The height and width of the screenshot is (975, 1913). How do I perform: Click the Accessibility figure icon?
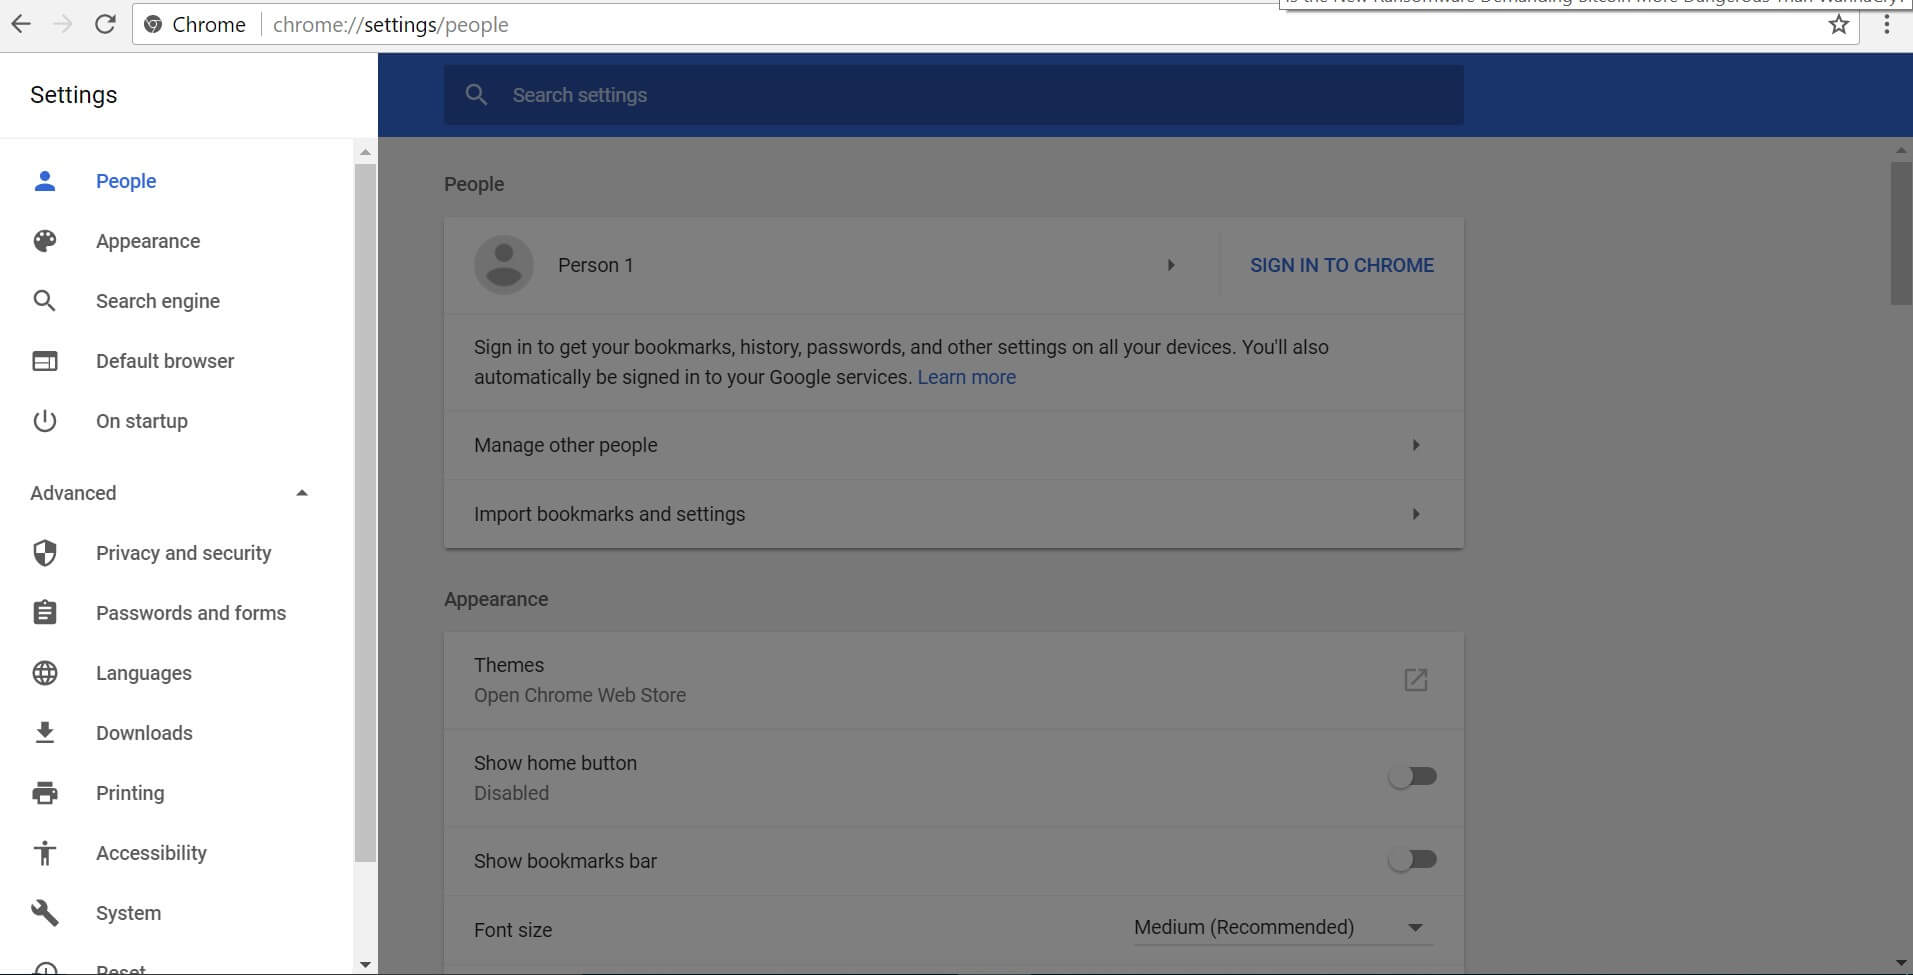click(45, 853)
